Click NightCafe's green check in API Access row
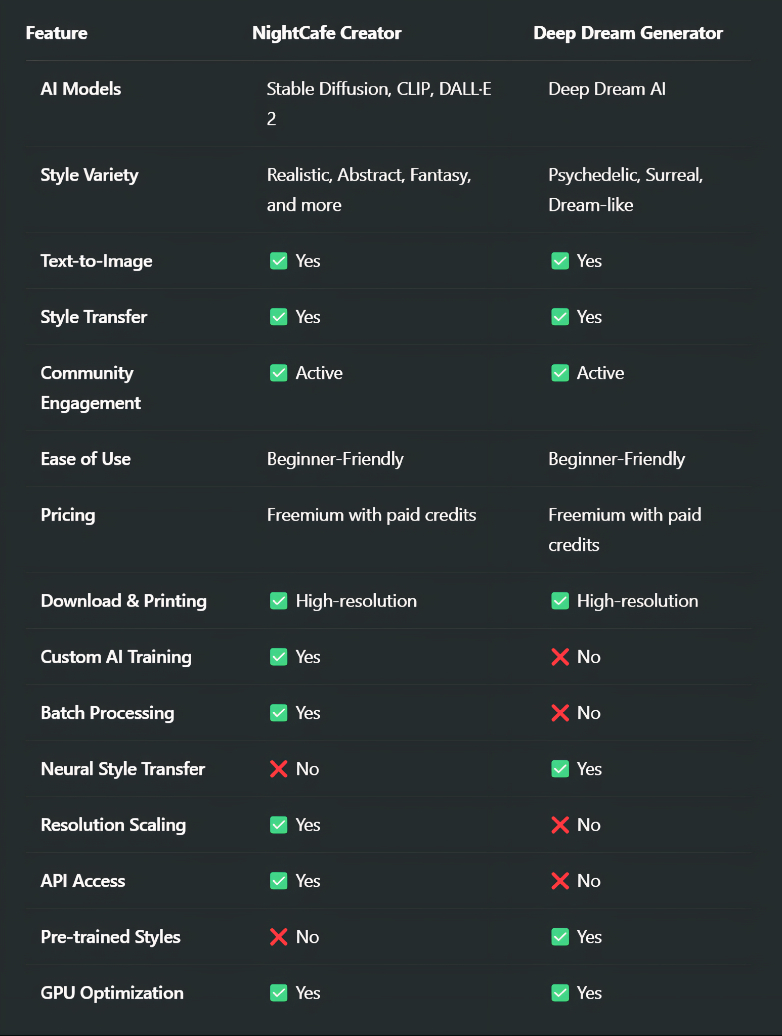Viewport: 782px width, 1036px height. coord(279,881)
